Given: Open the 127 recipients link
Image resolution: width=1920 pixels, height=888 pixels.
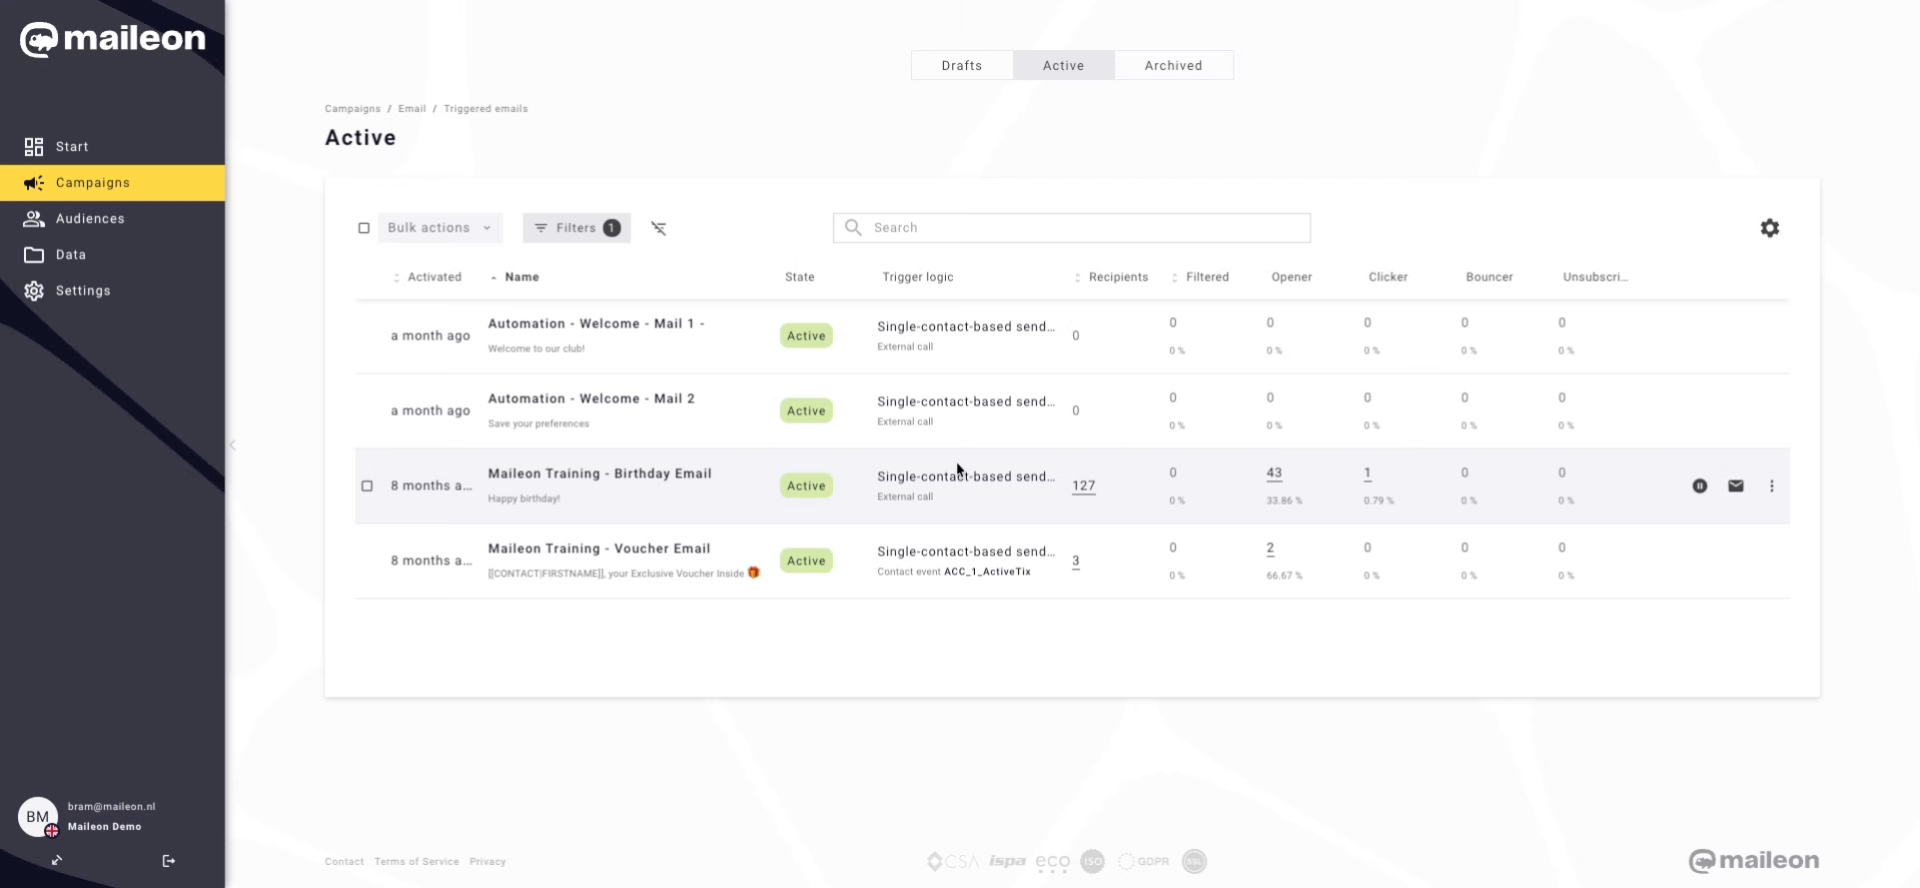Looking at the screenshot, I should coord(1083,486).
